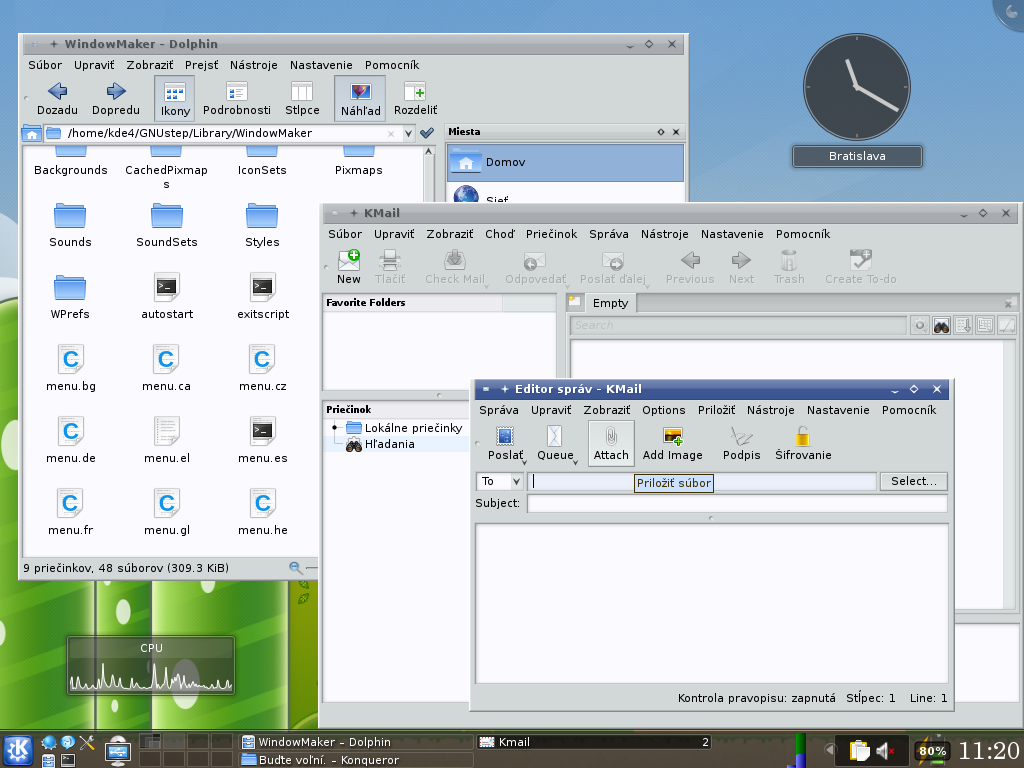
Task: Select the Styles folder
Action: click(262, 225)
